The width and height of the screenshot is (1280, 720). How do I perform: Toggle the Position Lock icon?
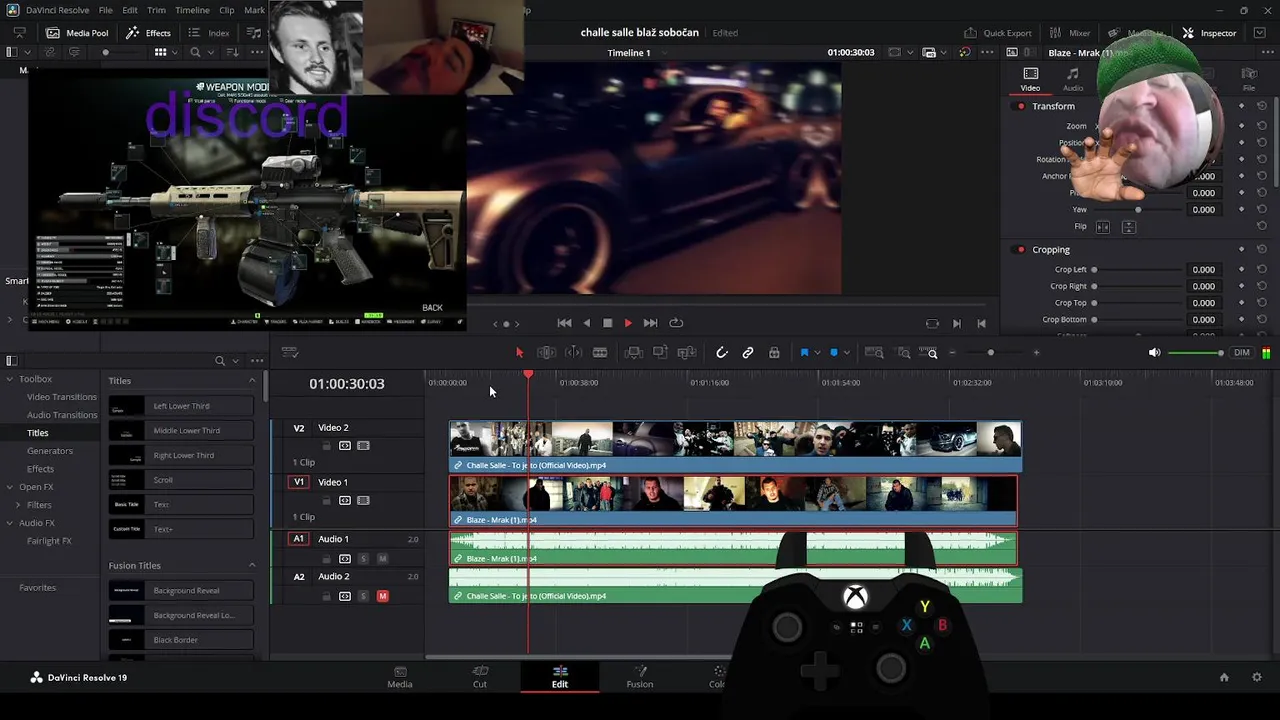[774, 353]
